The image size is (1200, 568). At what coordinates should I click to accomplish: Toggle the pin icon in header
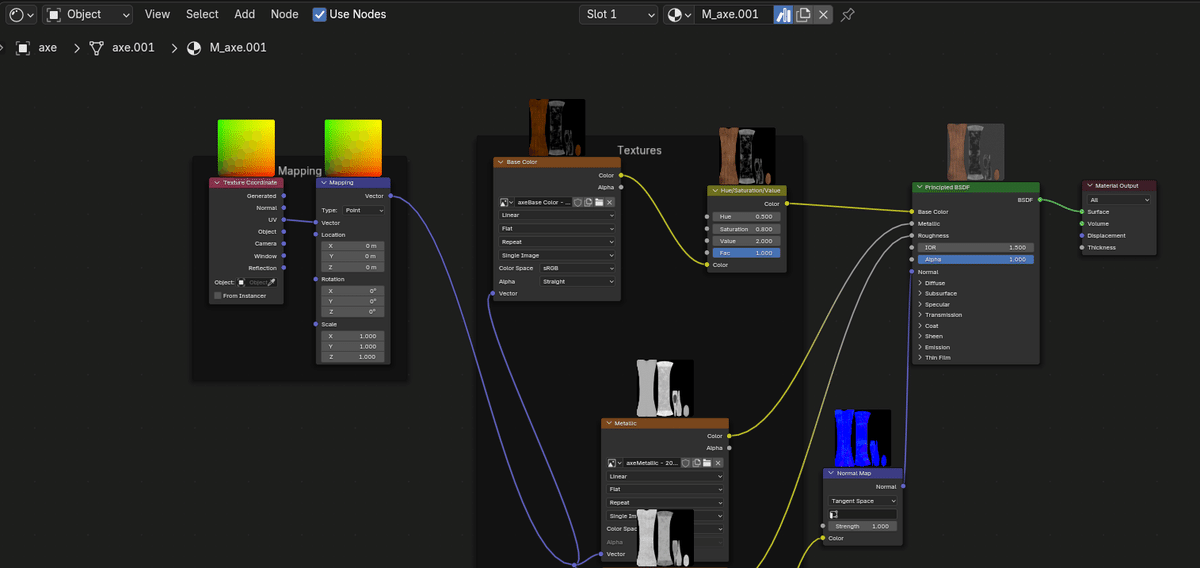click(848, 14)
